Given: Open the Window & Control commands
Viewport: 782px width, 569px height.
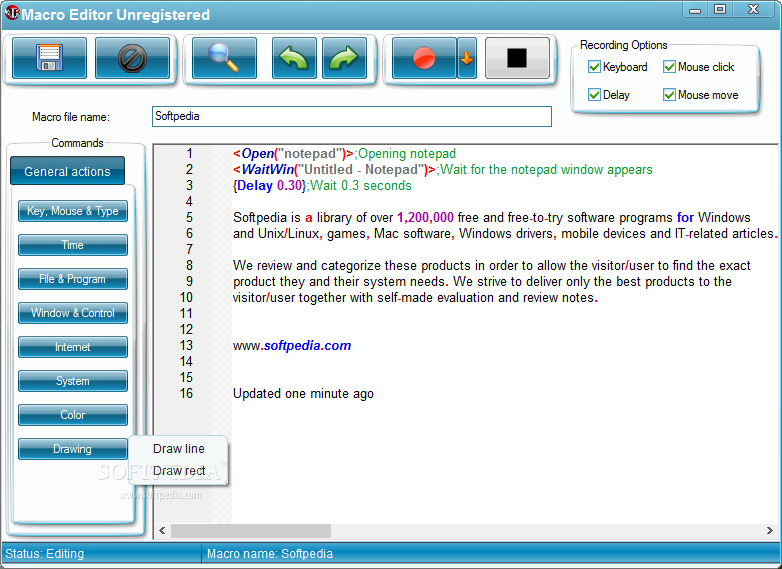Looking at the screenshot, I should coord(73,313).
